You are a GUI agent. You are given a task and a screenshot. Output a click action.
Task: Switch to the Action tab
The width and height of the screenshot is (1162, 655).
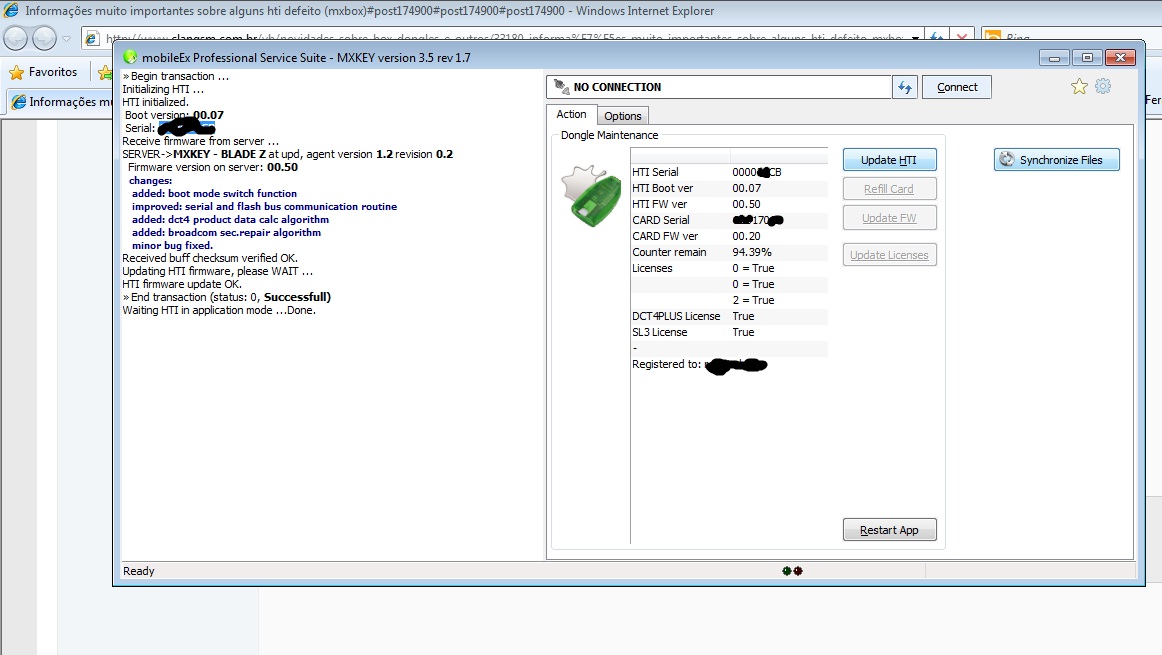click(x=571, y=114)
